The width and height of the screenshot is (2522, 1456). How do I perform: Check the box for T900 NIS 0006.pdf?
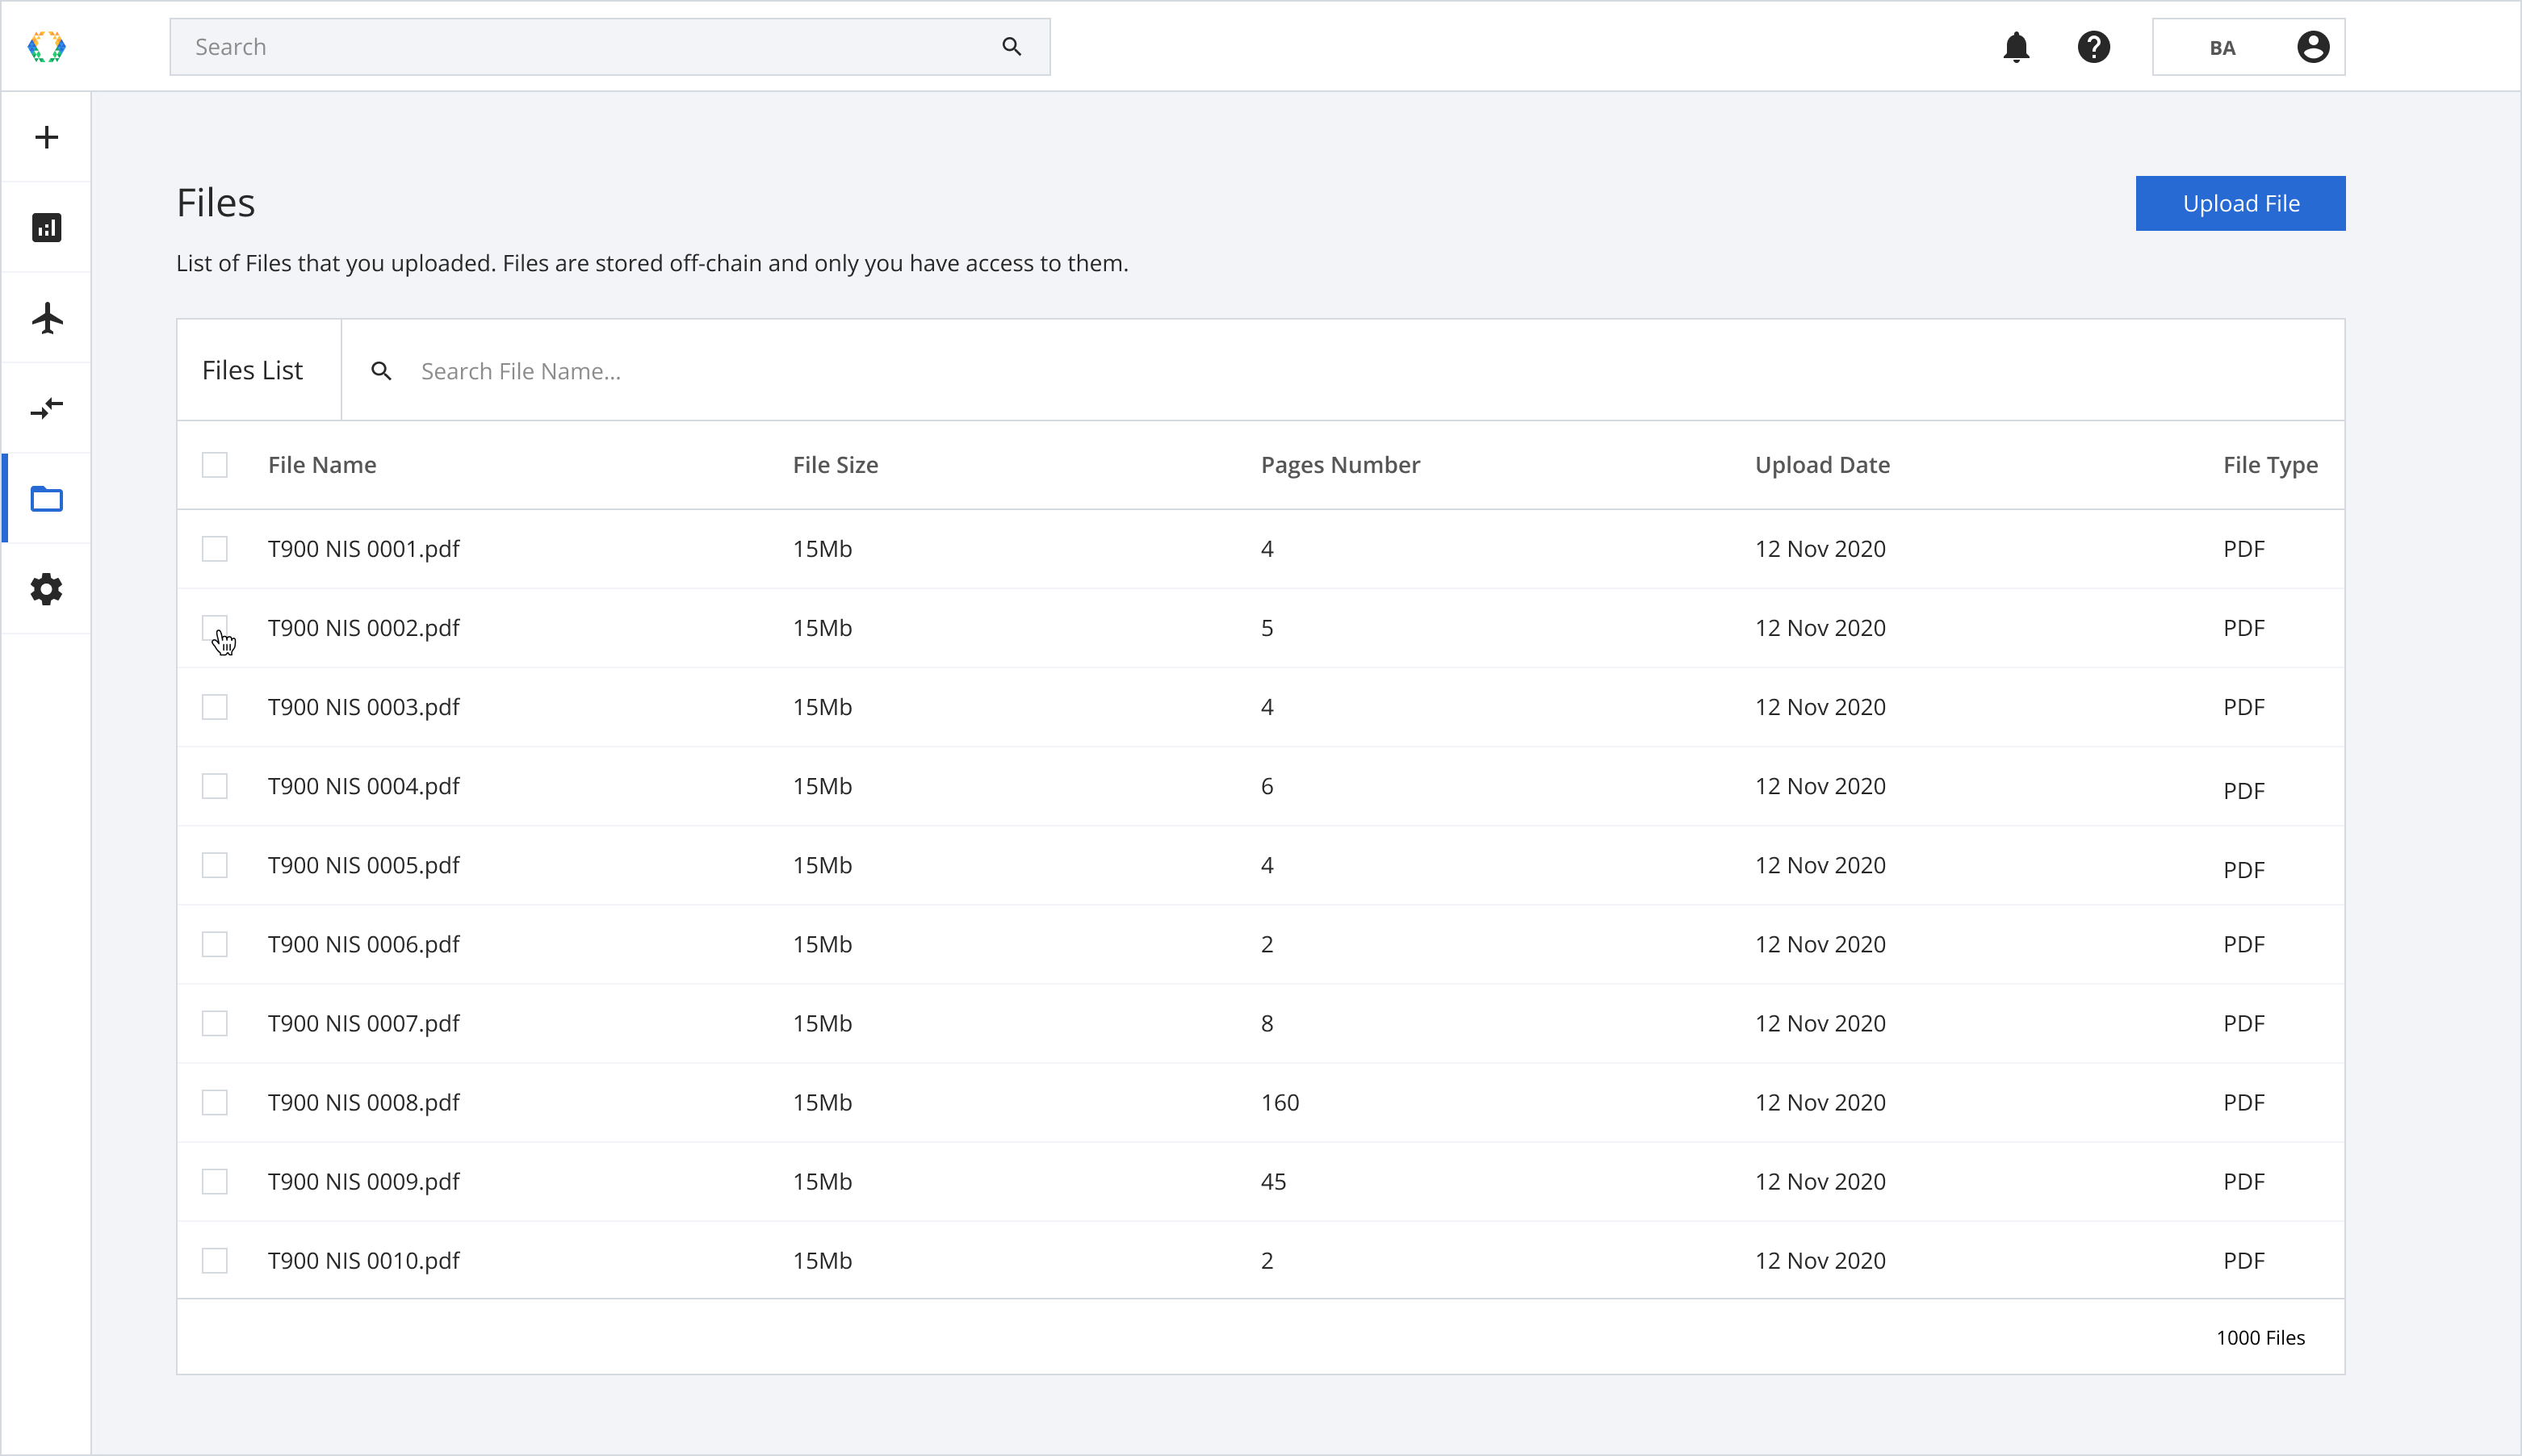click(215, 944)
